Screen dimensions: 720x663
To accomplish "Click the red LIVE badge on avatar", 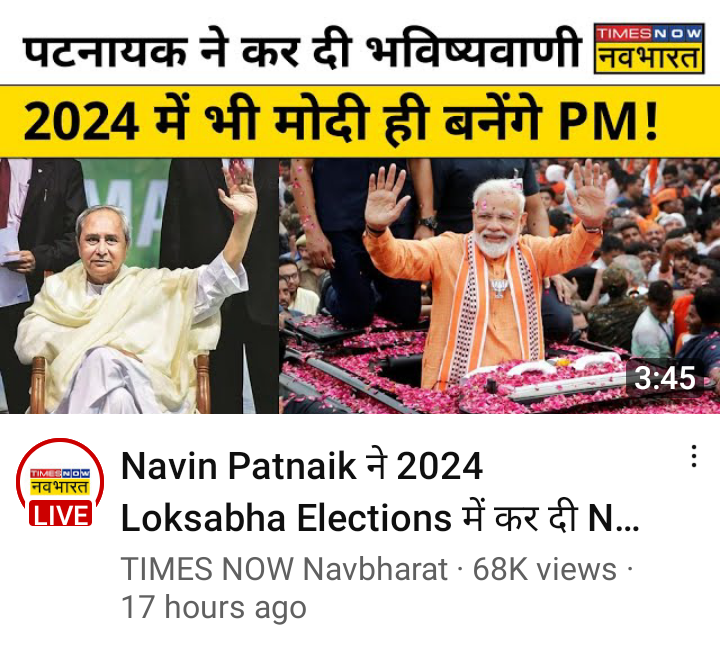I will 61,514.
